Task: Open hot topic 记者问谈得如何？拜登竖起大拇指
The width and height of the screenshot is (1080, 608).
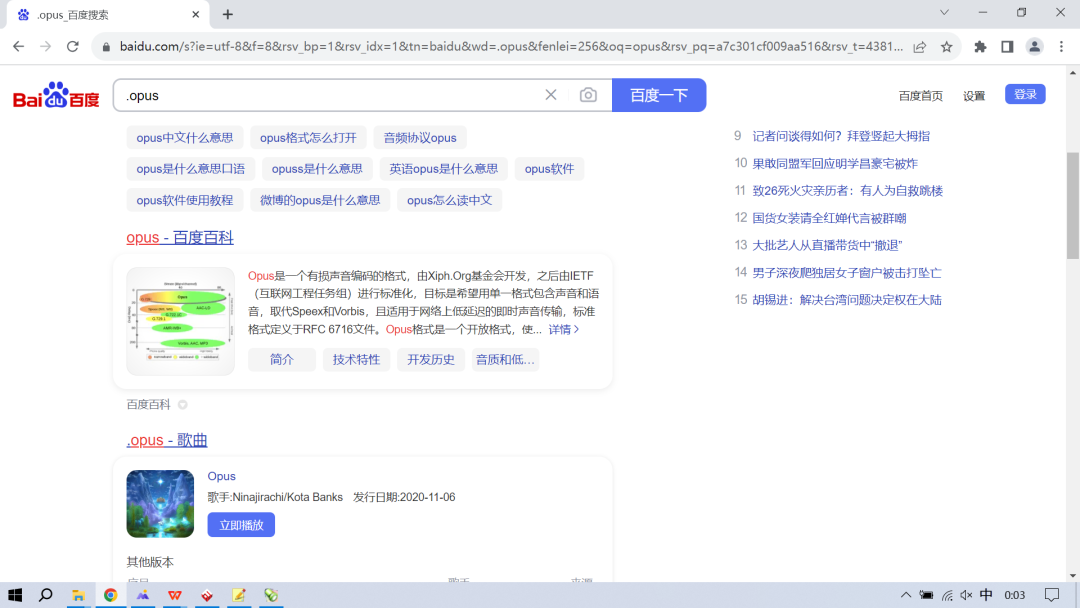Action: click(841, 136)
